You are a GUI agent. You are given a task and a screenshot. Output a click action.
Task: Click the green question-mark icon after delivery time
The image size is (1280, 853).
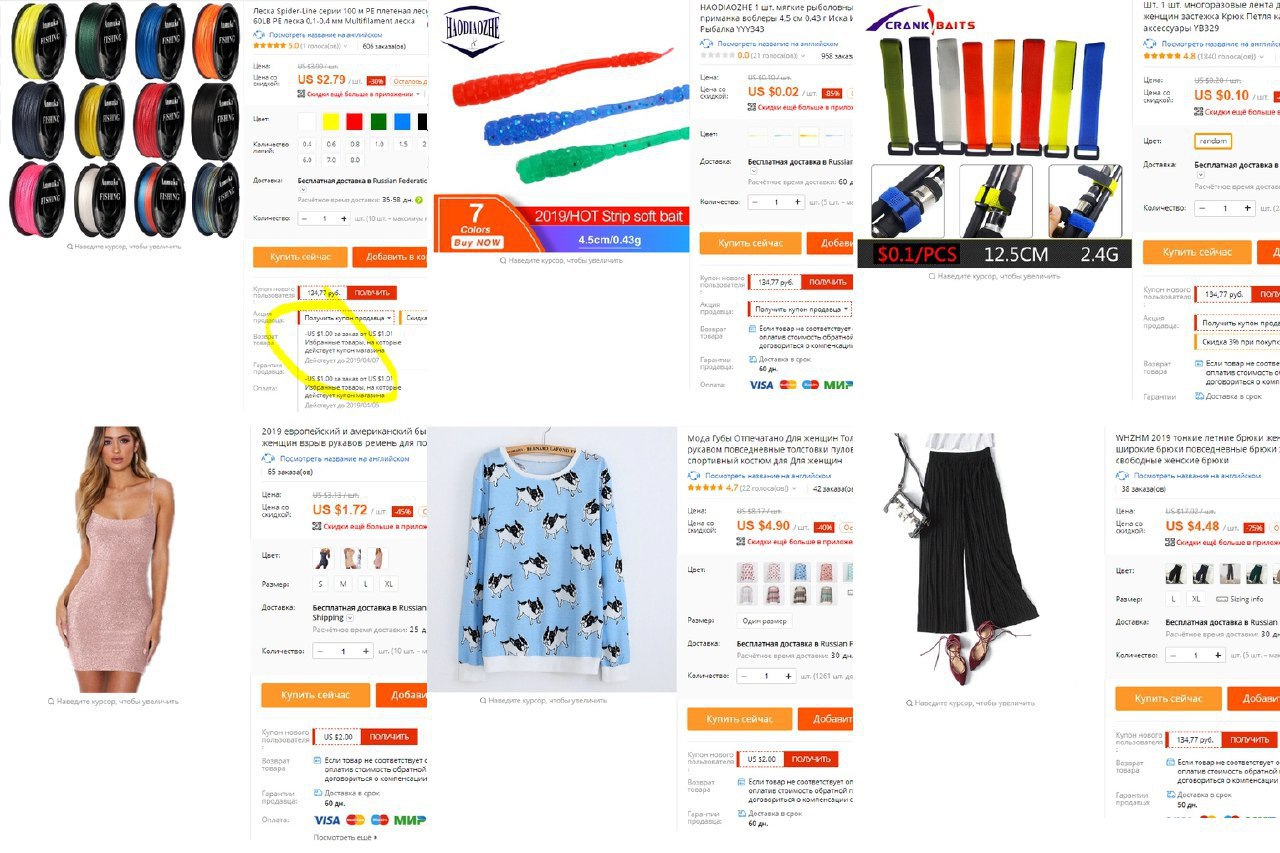[x=421, y=200]
